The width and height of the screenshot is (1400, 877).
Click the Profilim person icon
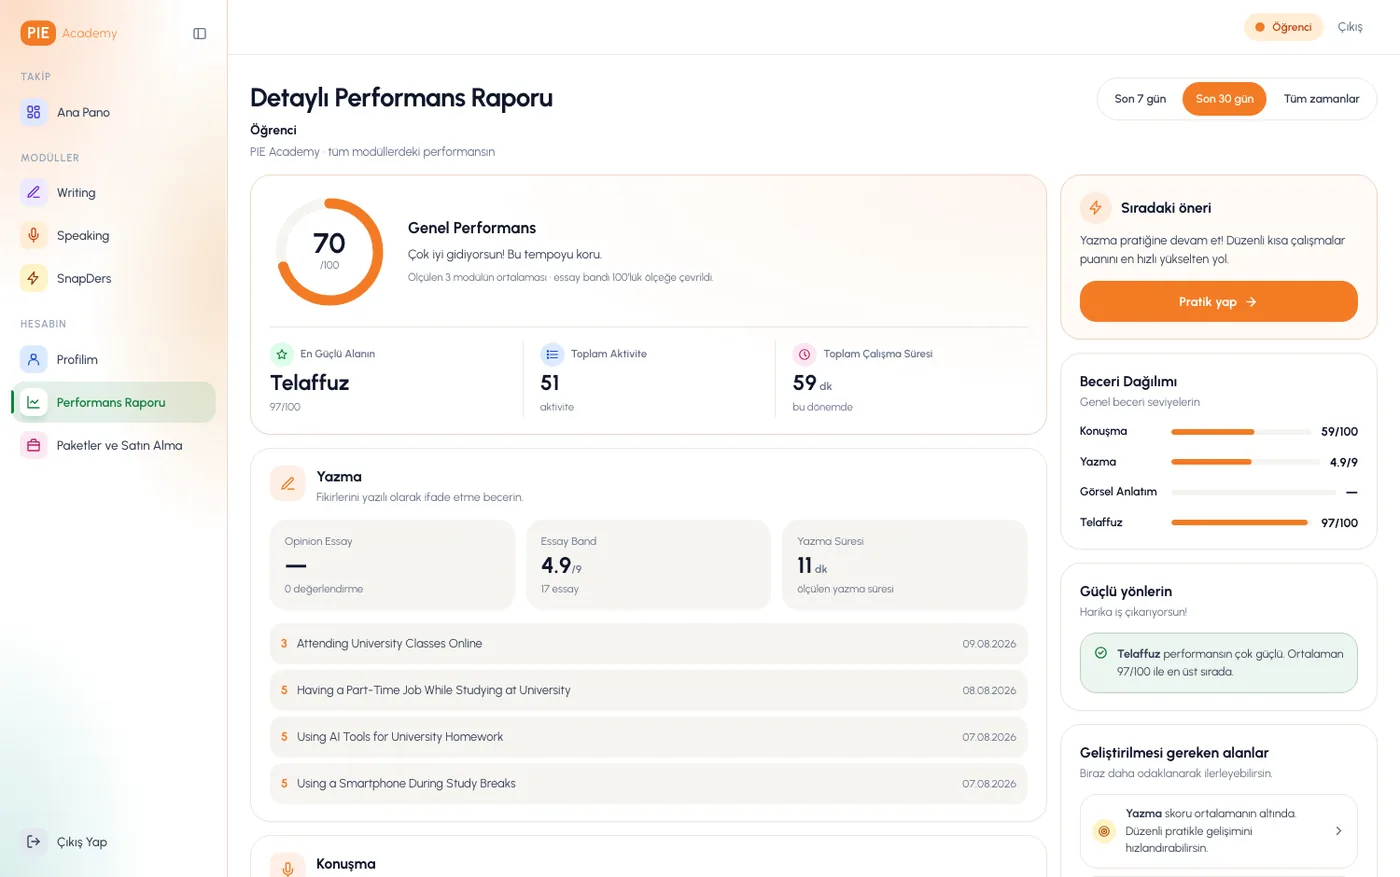(34, 359)
